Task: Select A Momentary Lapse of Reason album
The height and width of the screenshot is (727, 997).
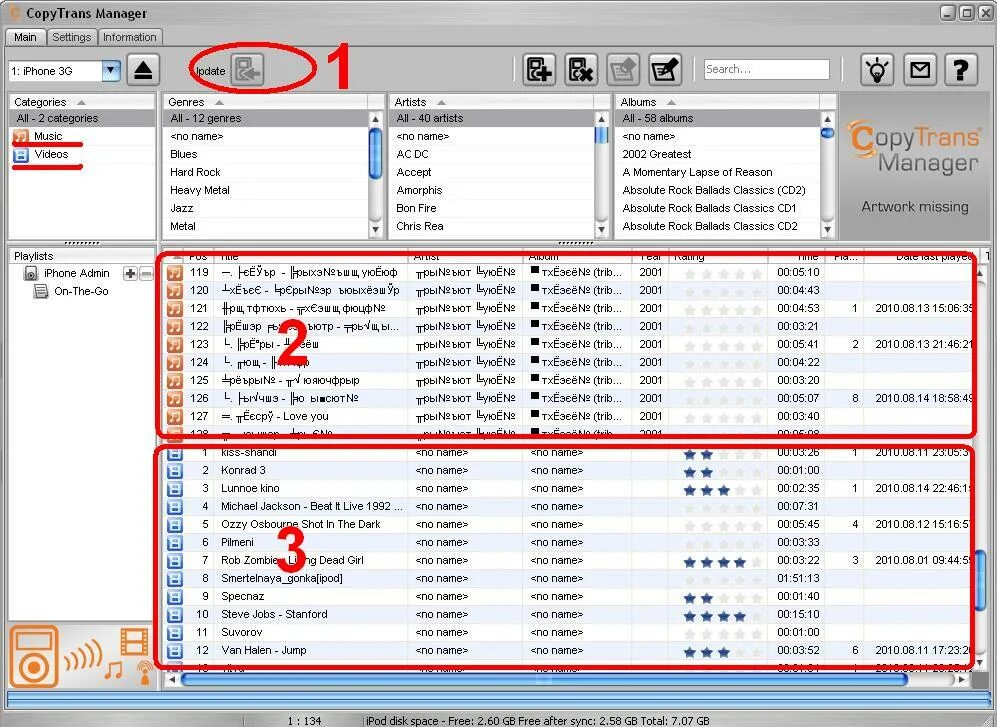Action: (x=718, y=172)
